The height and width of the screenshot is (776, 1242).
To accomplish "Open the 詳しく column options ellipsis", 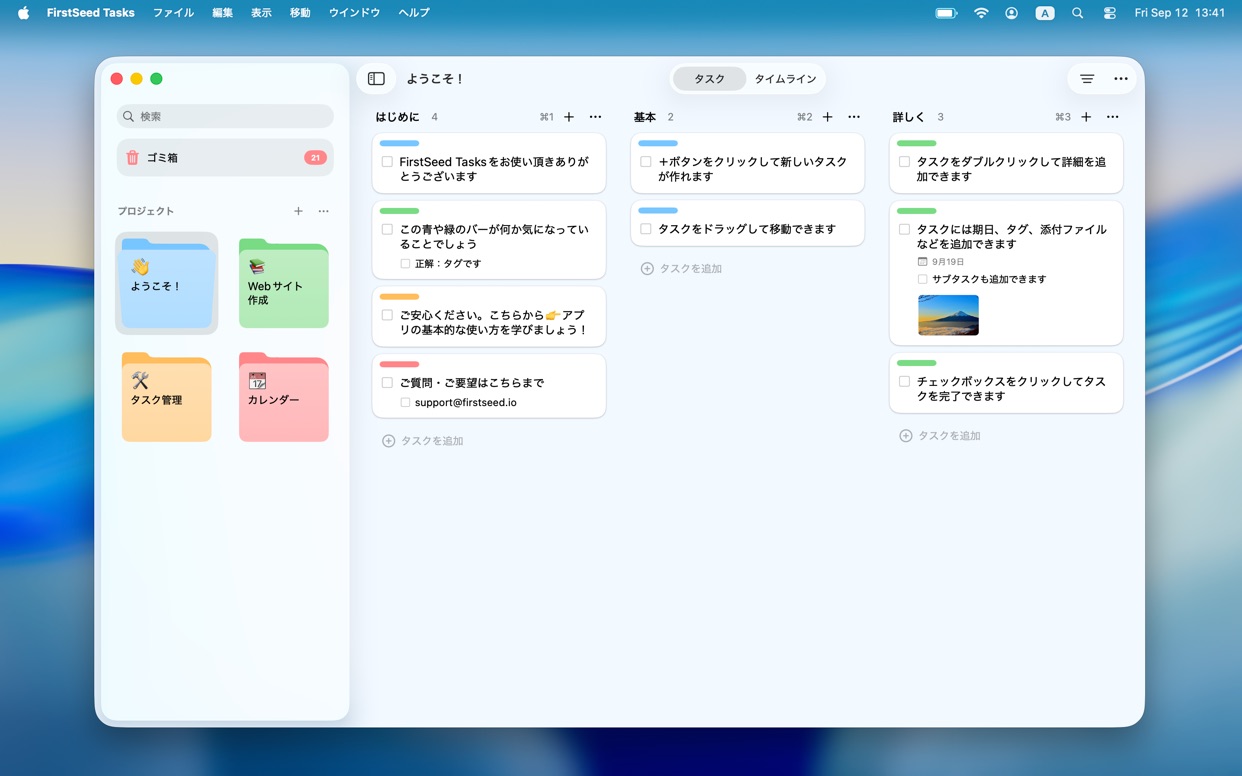I will coord(1112,117).
